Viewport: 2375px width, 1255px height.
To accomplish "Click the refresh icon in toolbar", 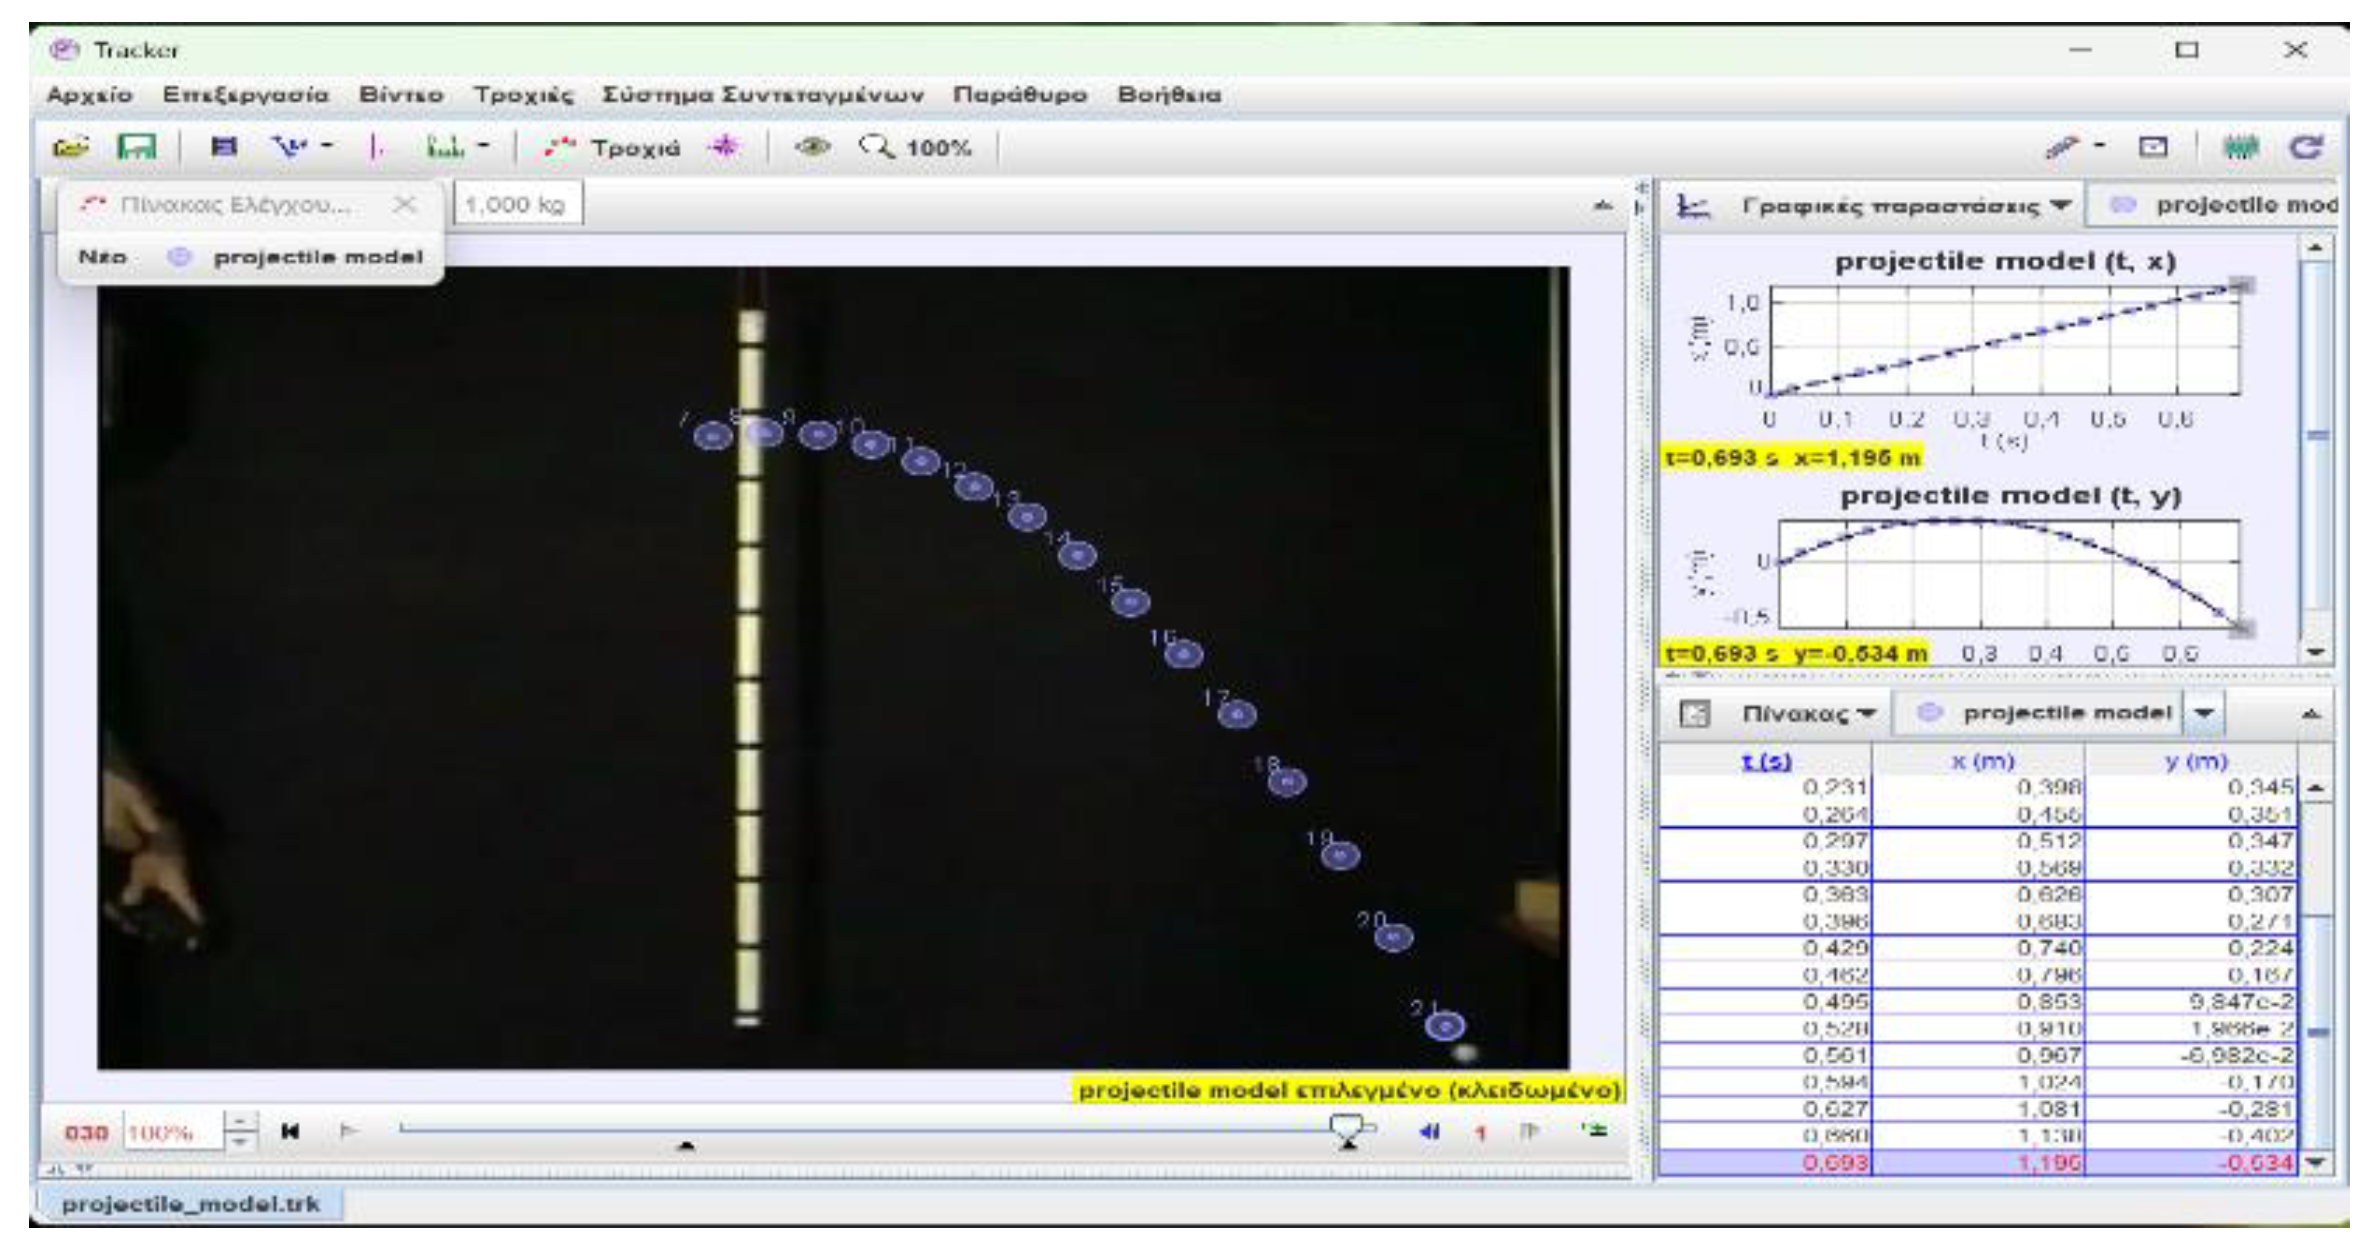I will click(x=2306, y=148).
